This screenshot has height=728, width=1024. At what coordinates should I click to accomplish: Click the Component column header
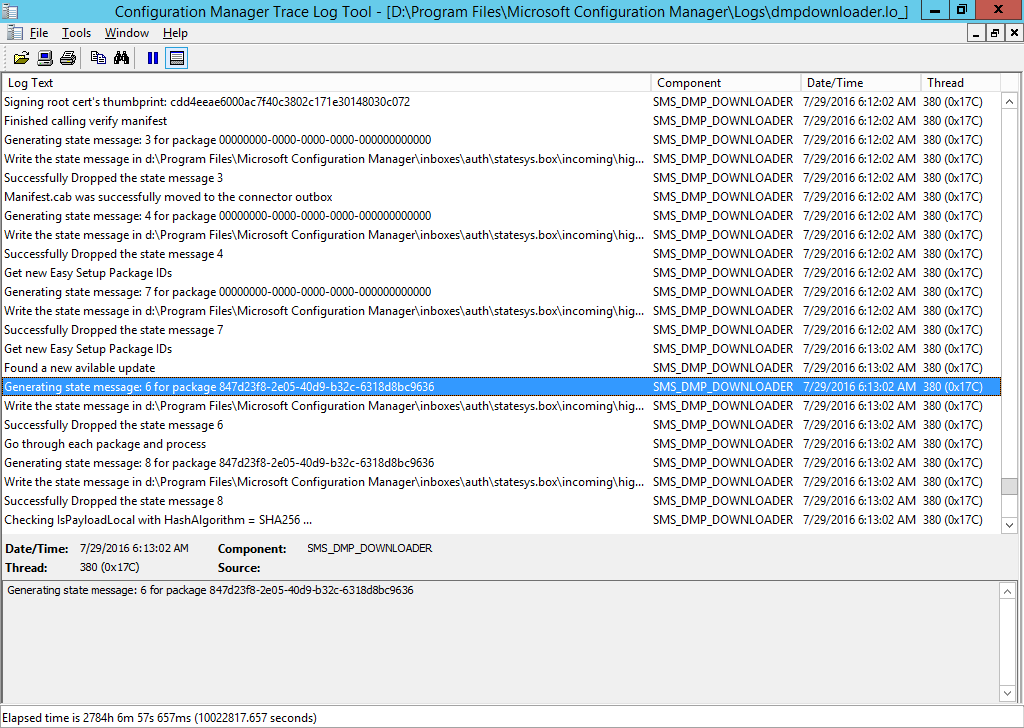[726, 83]
